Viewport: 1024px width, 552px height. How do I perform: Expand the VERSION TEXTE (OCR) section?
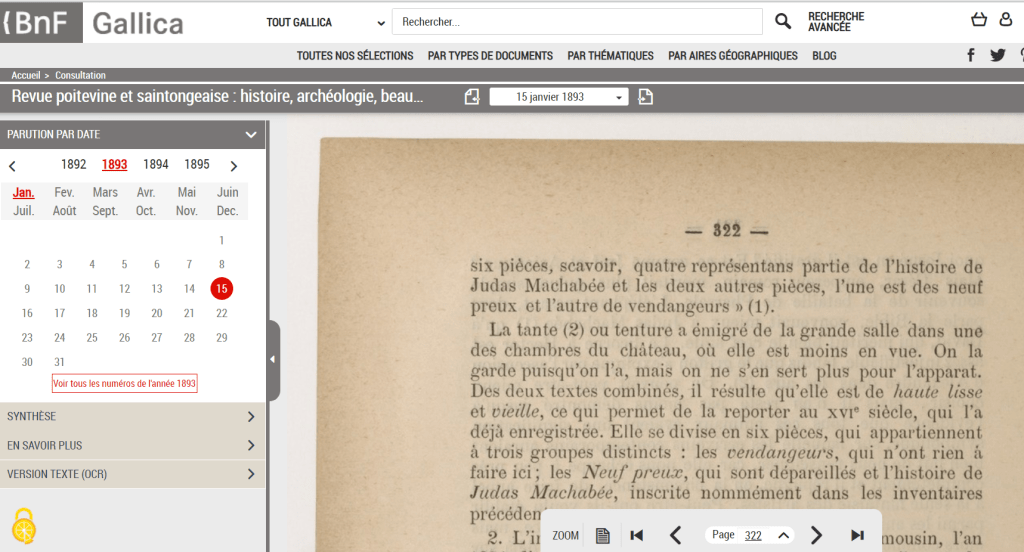click(132, 474)
